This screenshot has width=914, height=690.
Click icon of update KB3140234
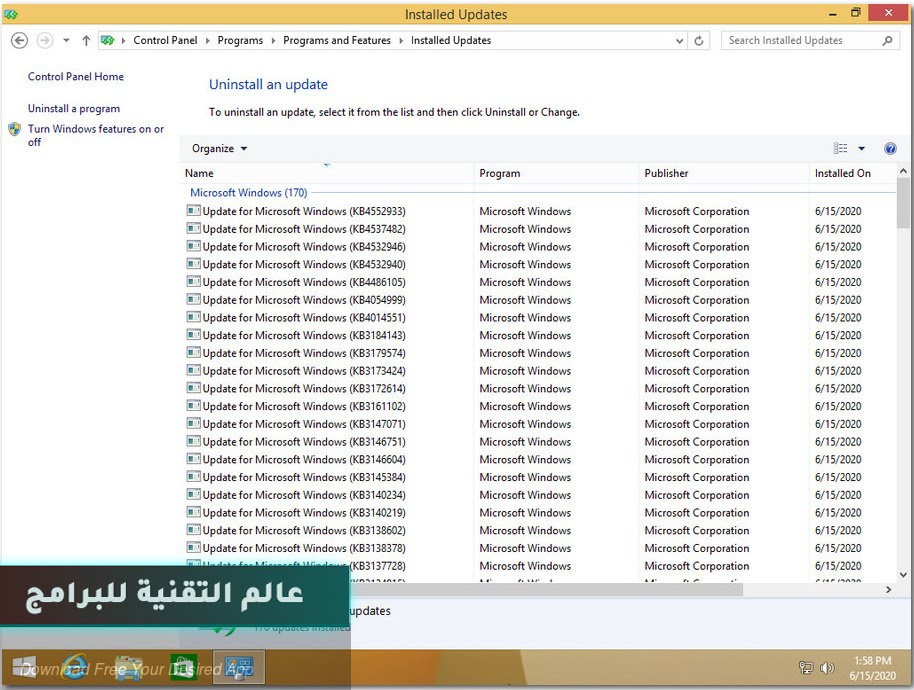point(193,494)
